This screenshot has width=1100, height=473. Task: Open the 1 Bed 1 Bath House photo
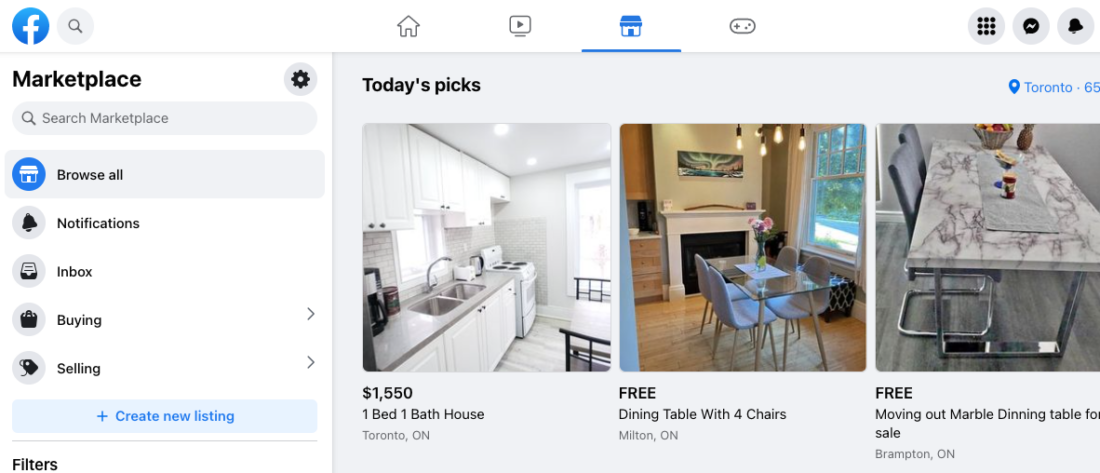[487, 247]
